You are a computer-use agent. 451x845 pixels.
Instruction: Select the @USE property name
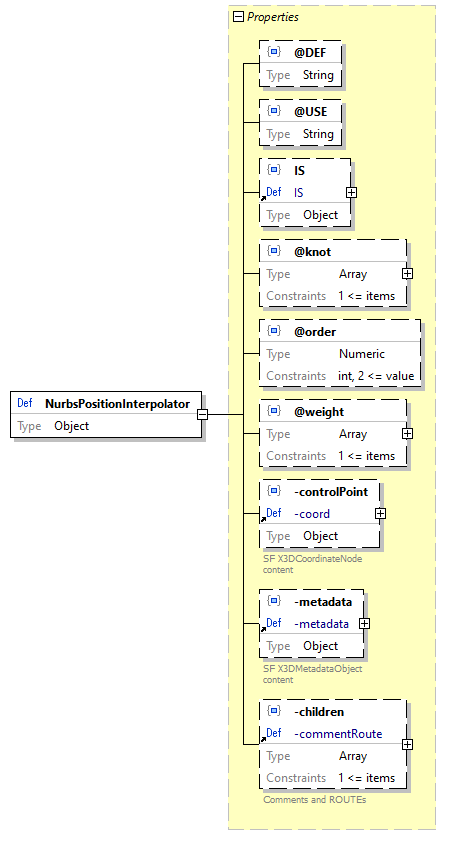(x=310, y=112)
